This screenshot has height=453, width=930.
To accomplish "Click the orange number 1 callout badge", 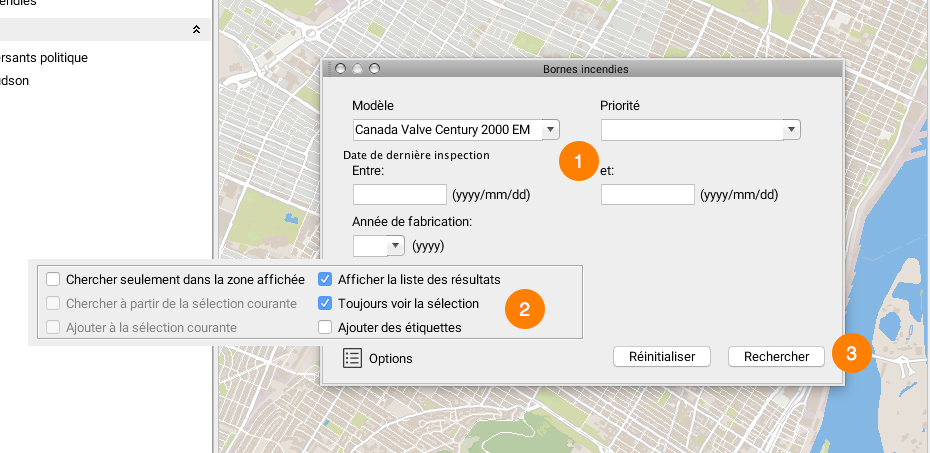I will (579, 161).
